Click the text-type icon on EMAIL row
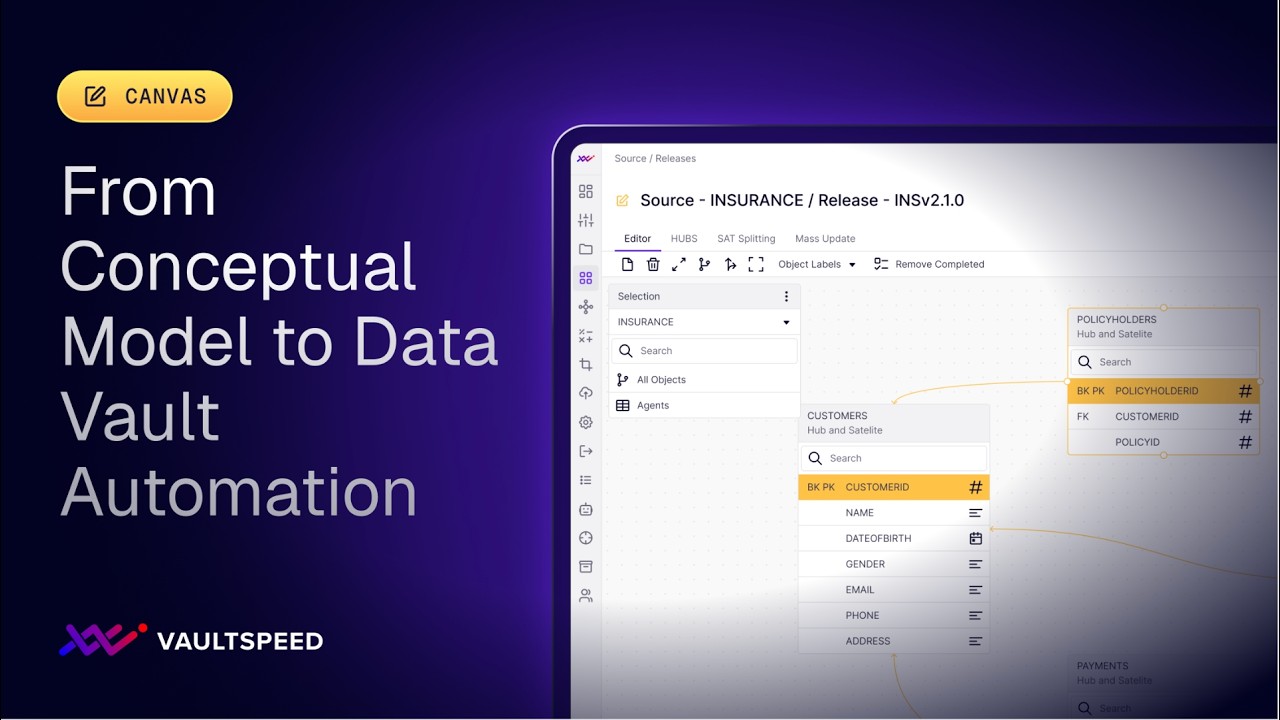This screenshot has width=1280, height=720. pos(976,590)
